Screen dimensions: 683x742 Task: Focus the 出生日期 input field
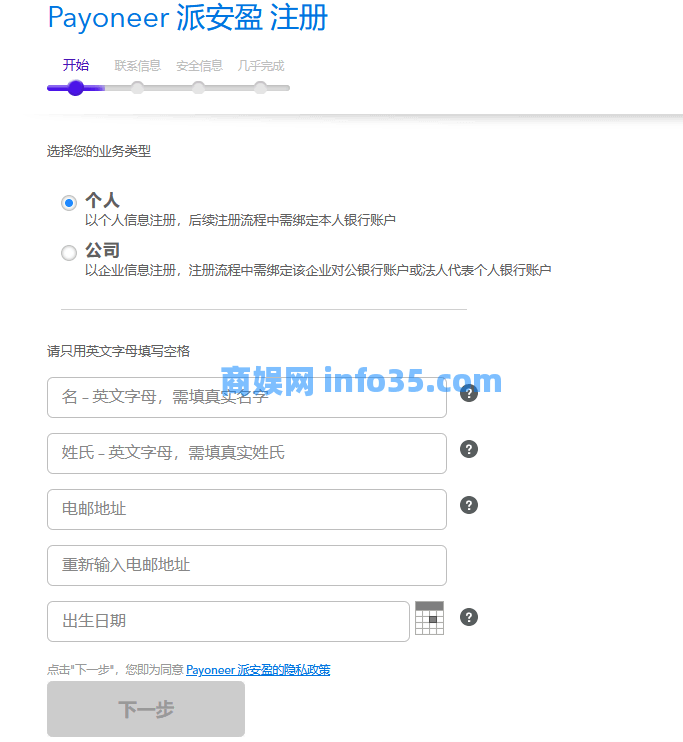click(228, 621)
